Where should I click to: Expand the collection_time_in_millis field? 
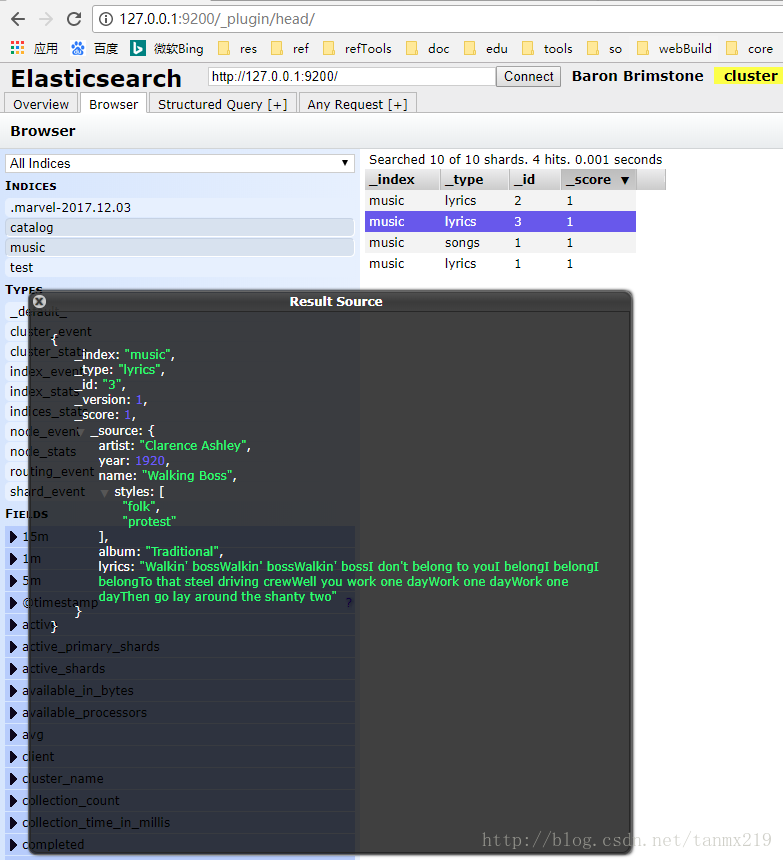click(x=14, y=822)
